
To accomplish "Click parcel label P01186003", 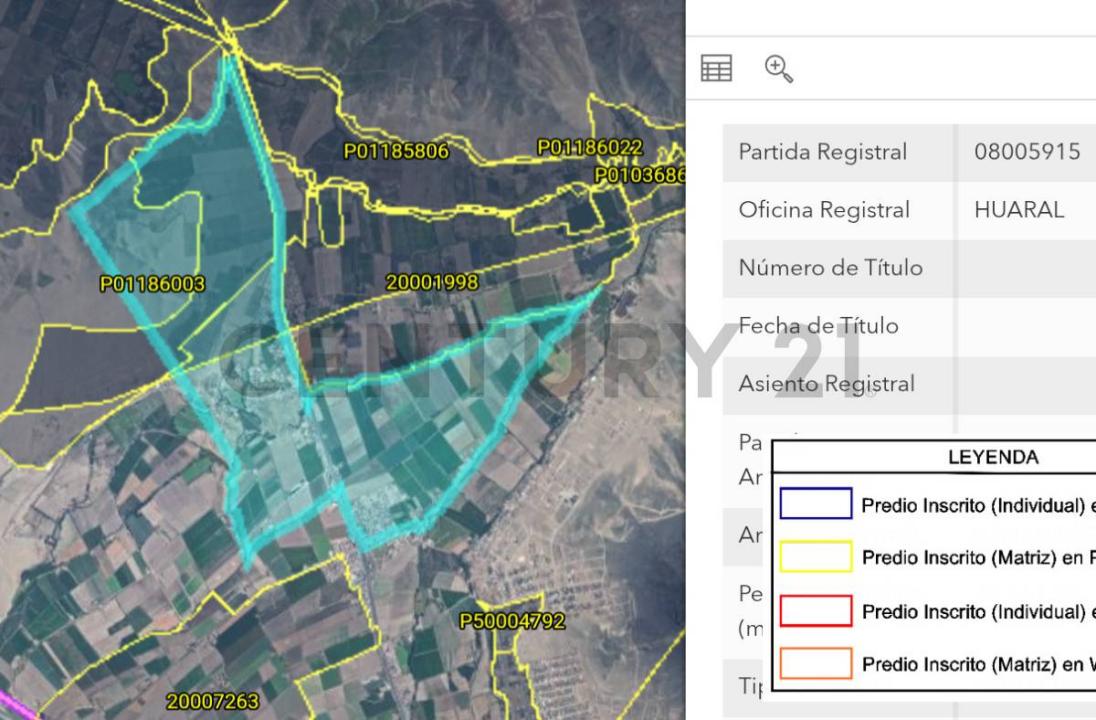I will pyautogui.click(x=152, y=285).
